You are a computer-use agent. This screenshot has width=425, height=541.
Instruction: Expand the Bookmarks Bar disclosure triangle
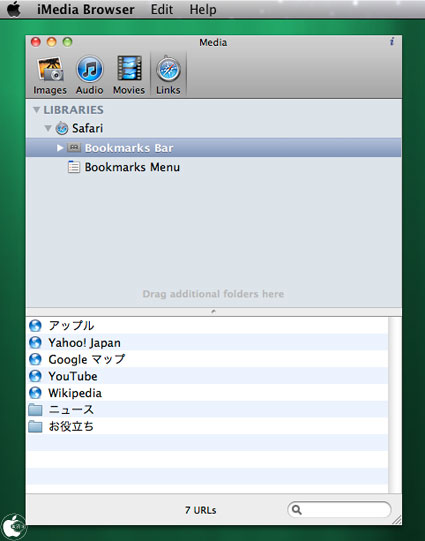tap(60, 148)
